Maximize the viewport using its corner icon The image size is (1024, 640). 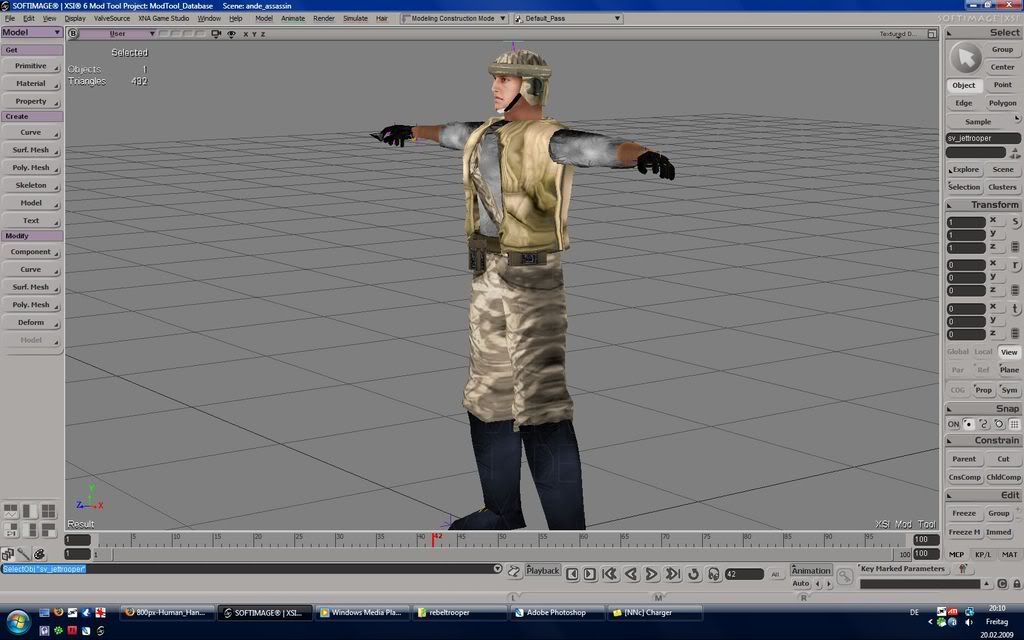932,34
